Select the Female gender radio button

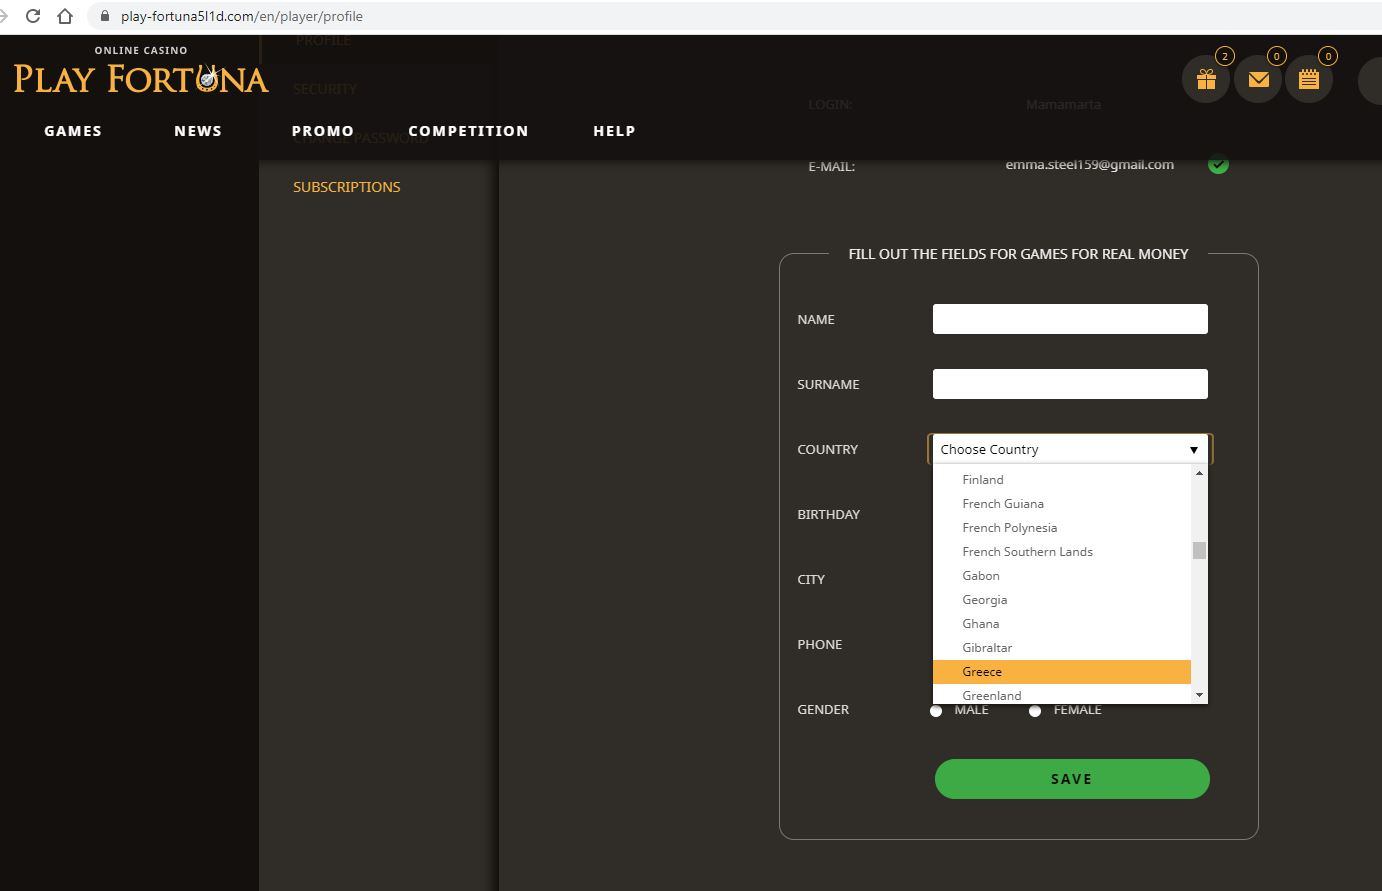[1035, 711]
